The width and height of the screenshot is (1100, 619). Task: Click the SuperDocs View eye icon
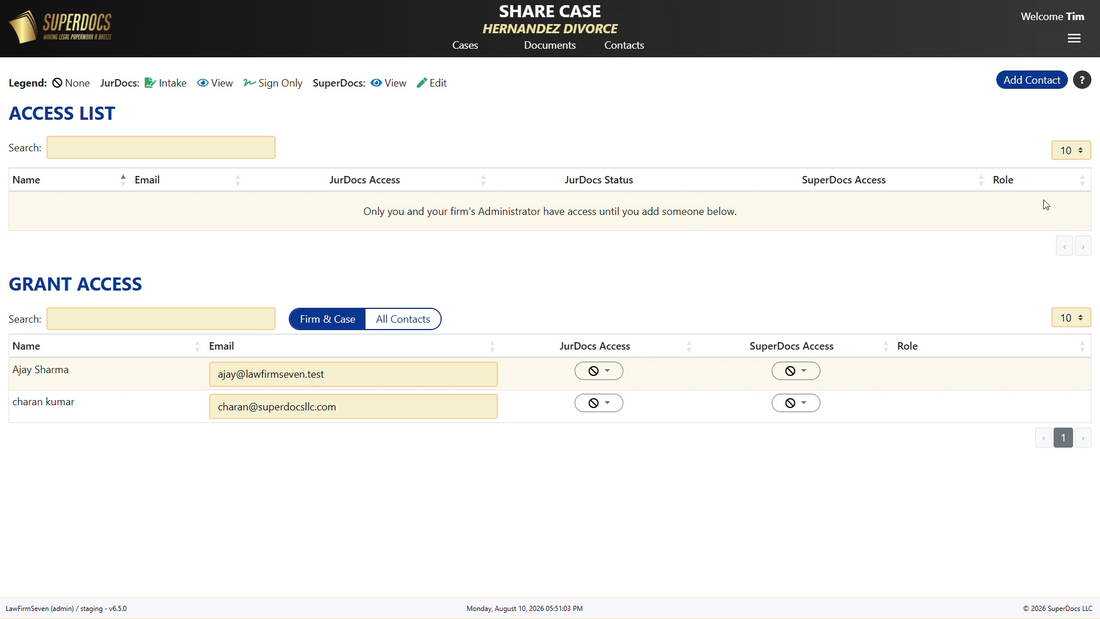[376, 83]
